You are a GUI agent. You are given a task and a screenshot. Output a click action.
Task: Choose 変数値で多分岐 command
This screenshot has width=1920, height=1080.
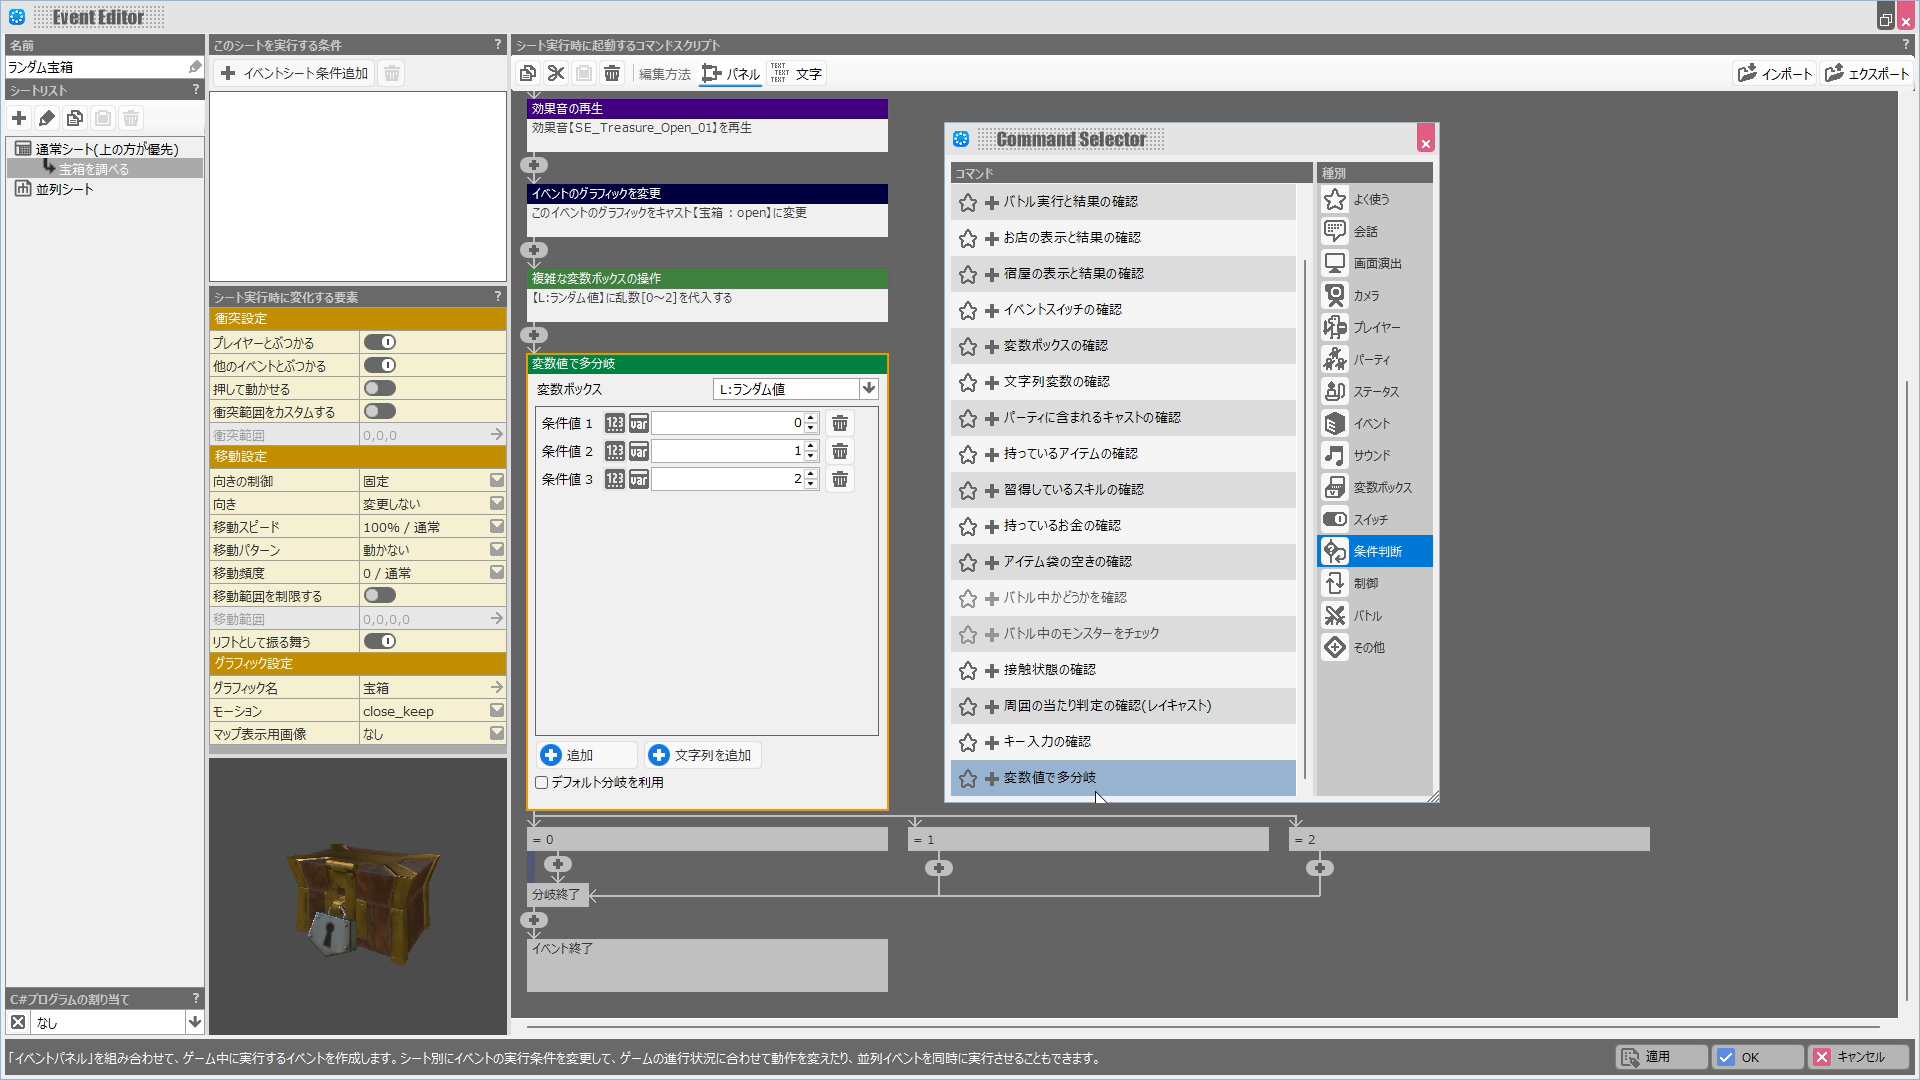coord(1123,778)
